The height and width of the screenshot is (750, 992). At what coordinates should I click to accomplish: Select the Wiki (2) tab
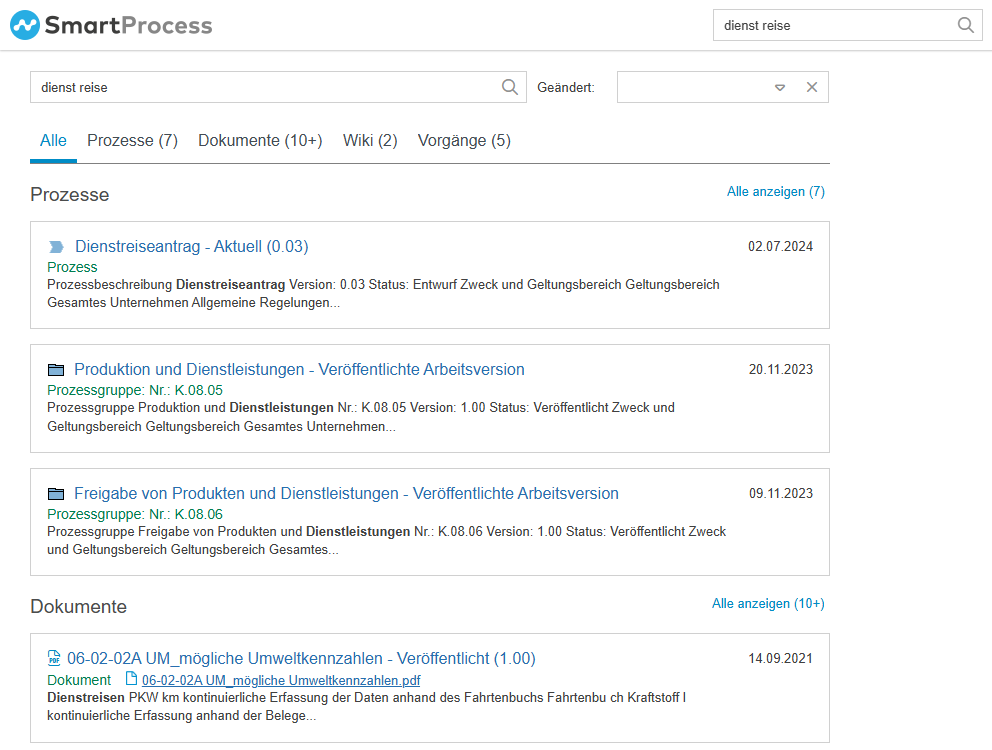(370, 141)
